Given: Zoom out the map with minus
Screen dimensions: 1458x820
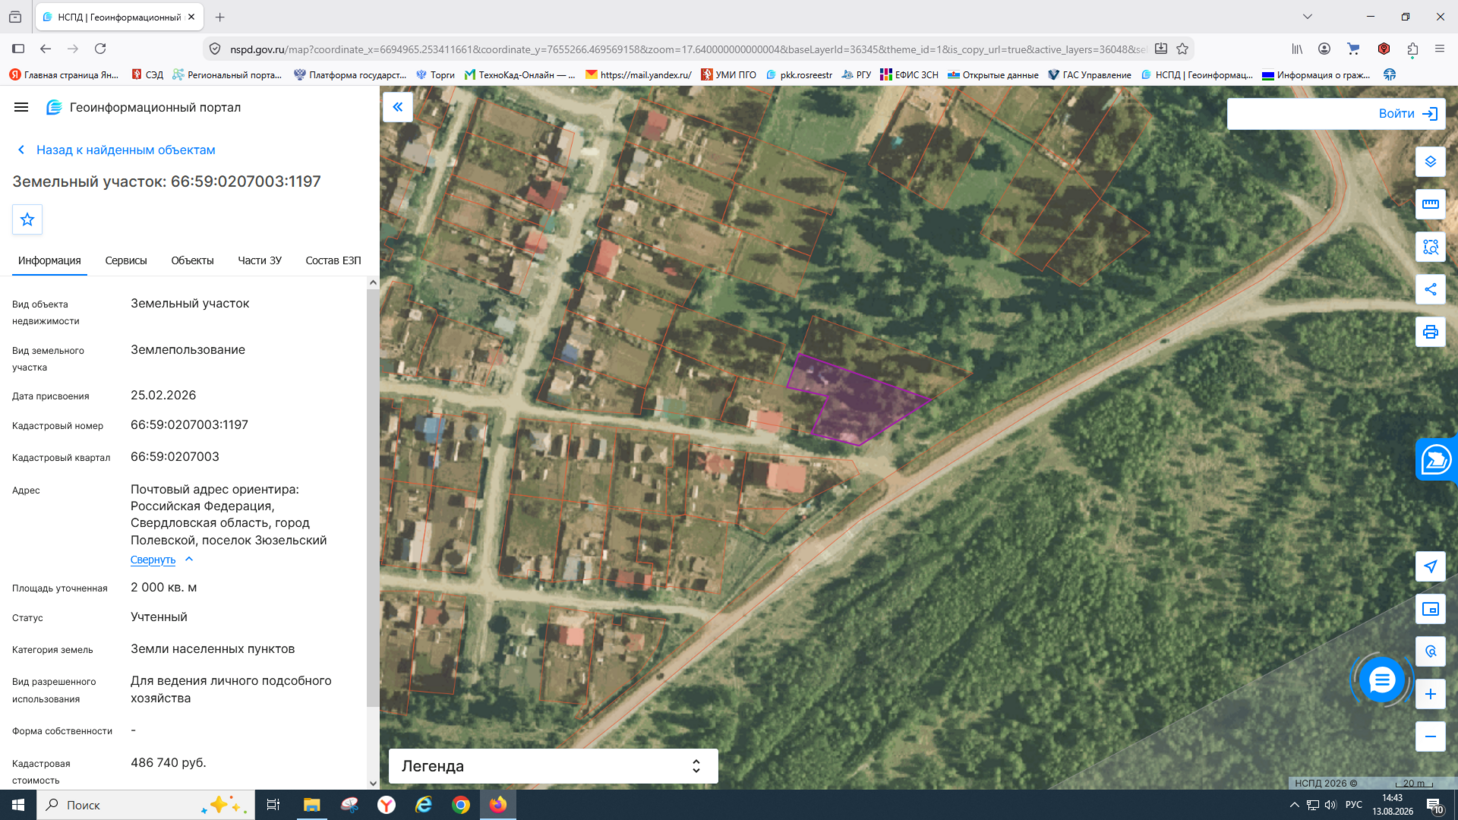Looking at the screenshot, I should click(x=1430, y=737).
